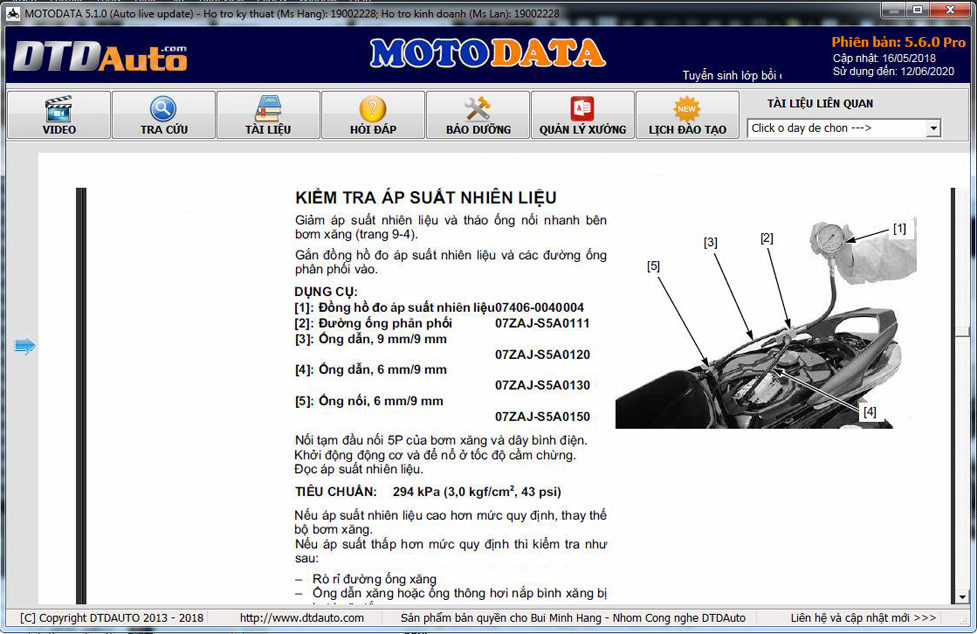977x634 pixels.
Task: Click the 'TIÊU CHUẨN:' label
Action: tap(336, 491)
